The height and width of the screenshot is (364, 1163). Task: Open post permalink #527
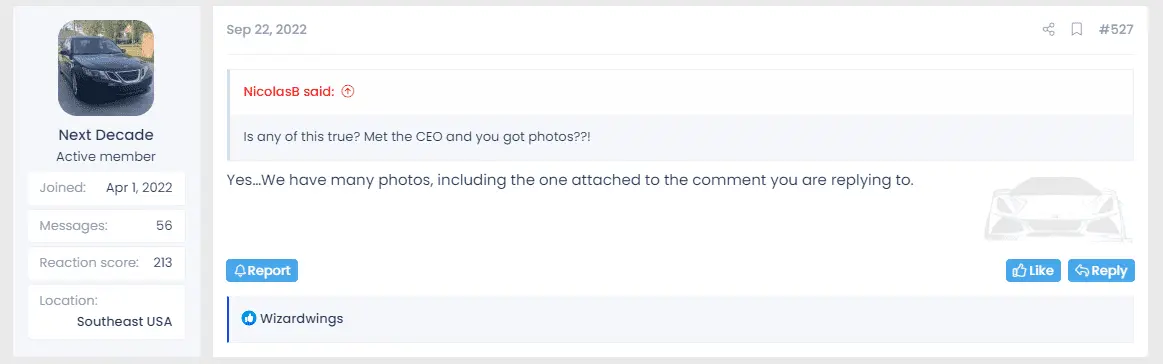(x=1116, y=30)
